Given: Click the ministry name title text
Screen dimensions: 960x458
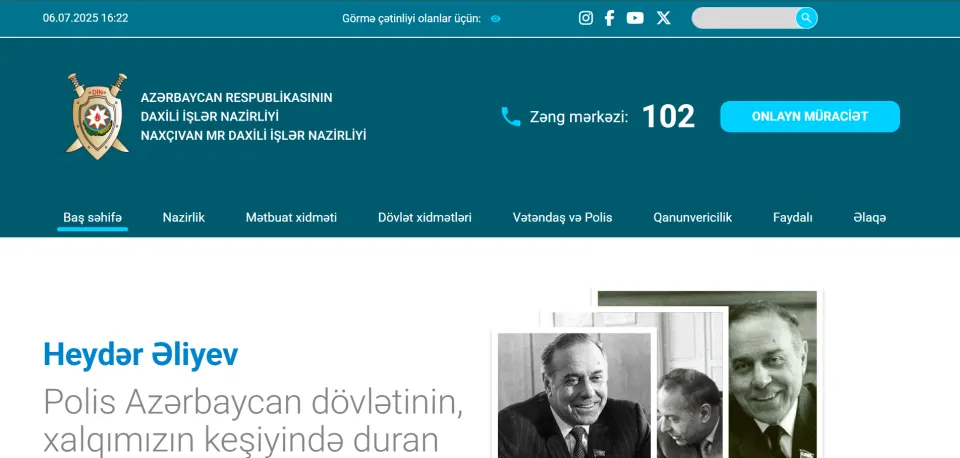Looking at the screenshot, I should pos(253,116).
